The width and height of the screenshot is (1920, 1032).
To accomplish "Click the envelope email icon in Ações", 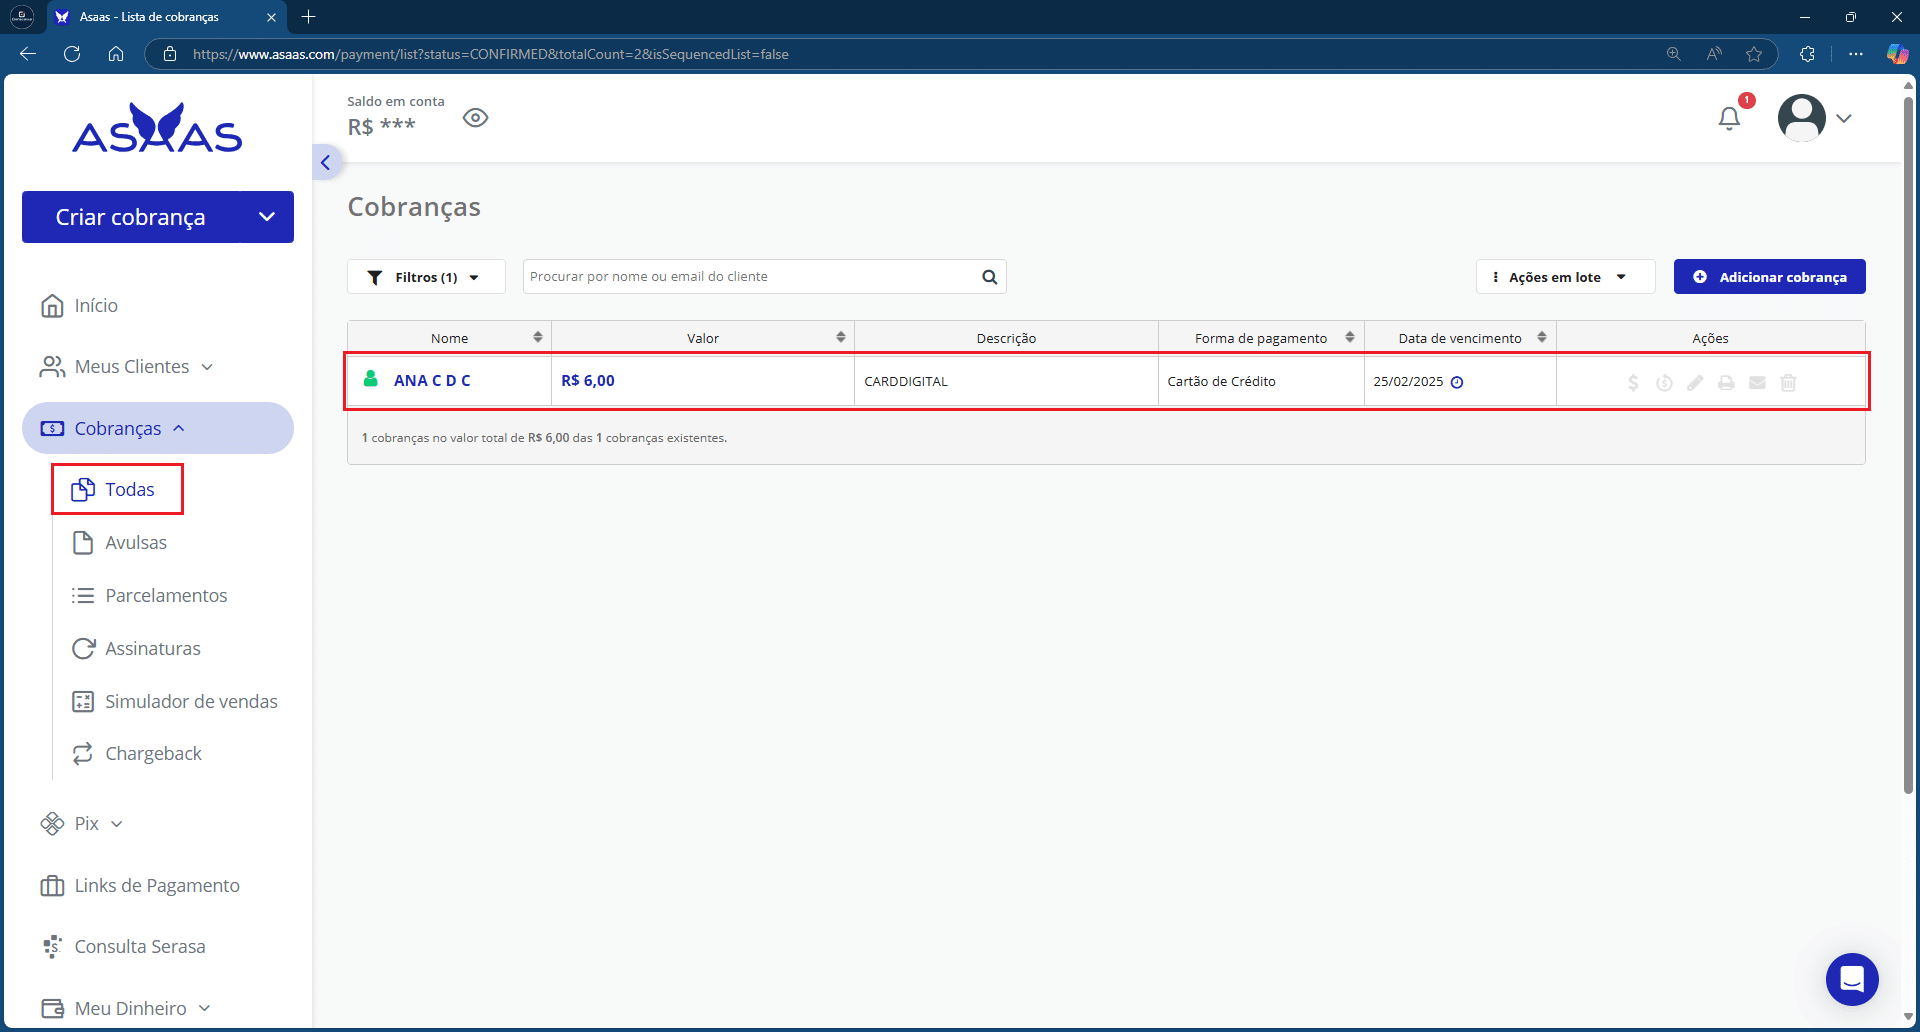I will (1757, 382).
